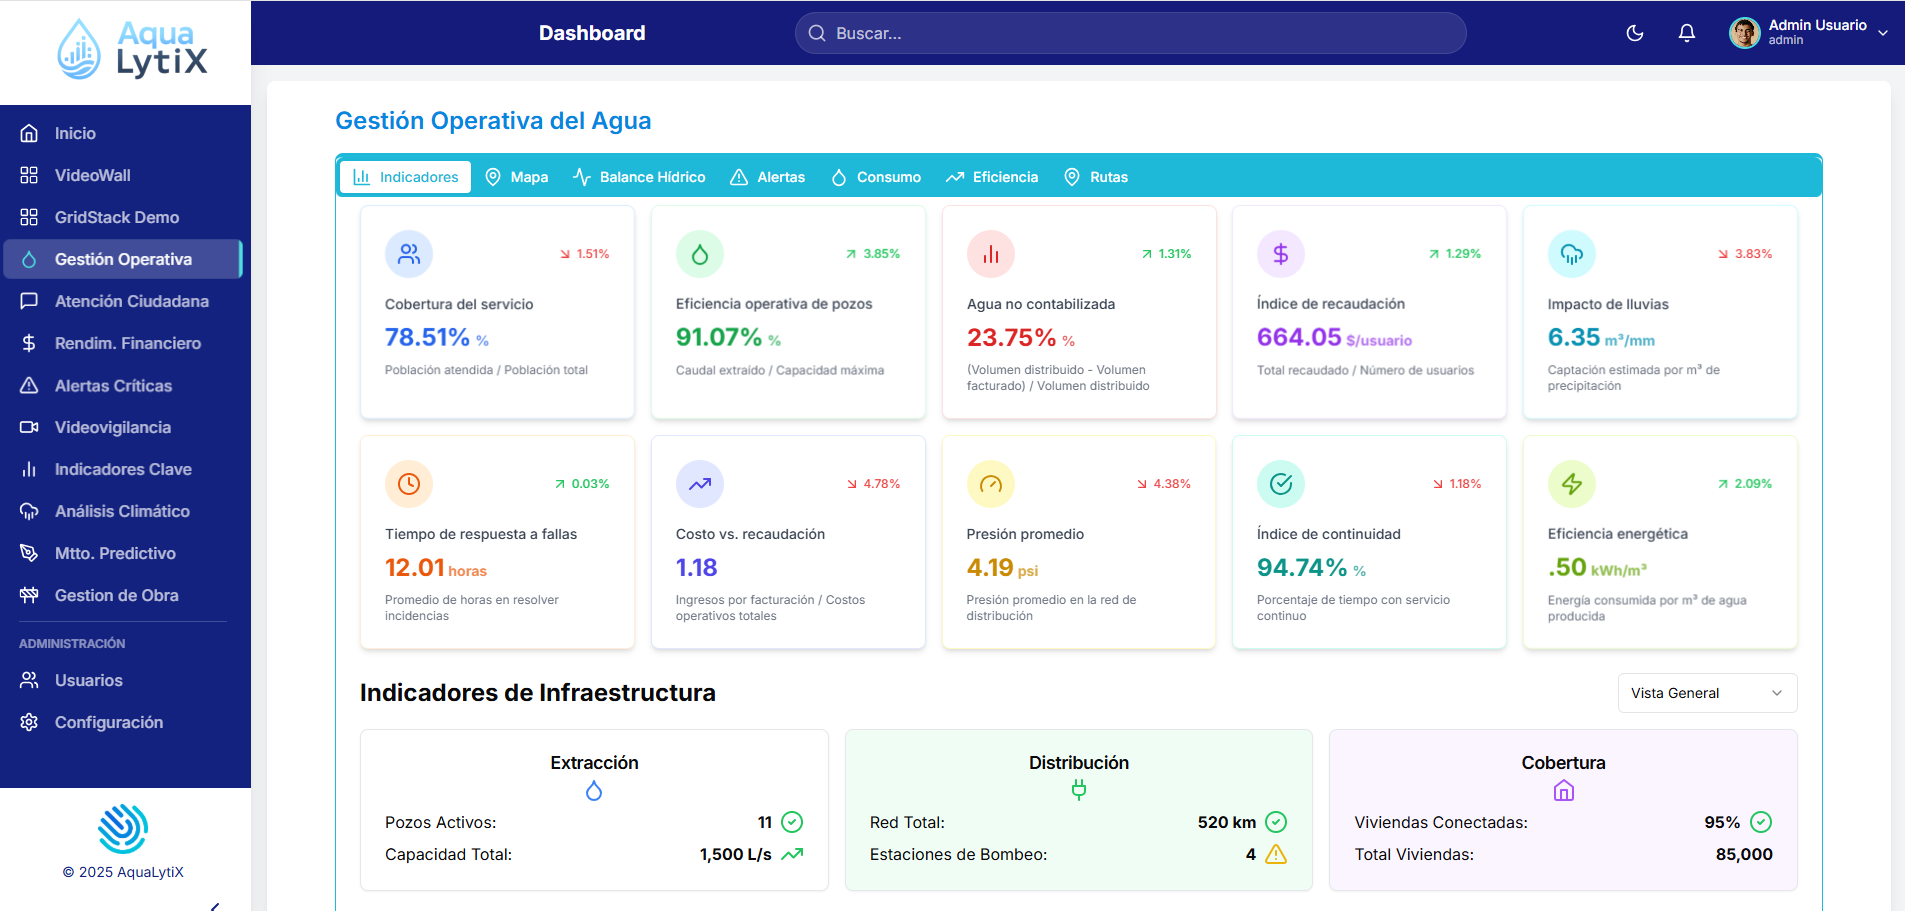Open the dark mode toggle icon
Screen dimensions: 1905x911
point(1636,33)
